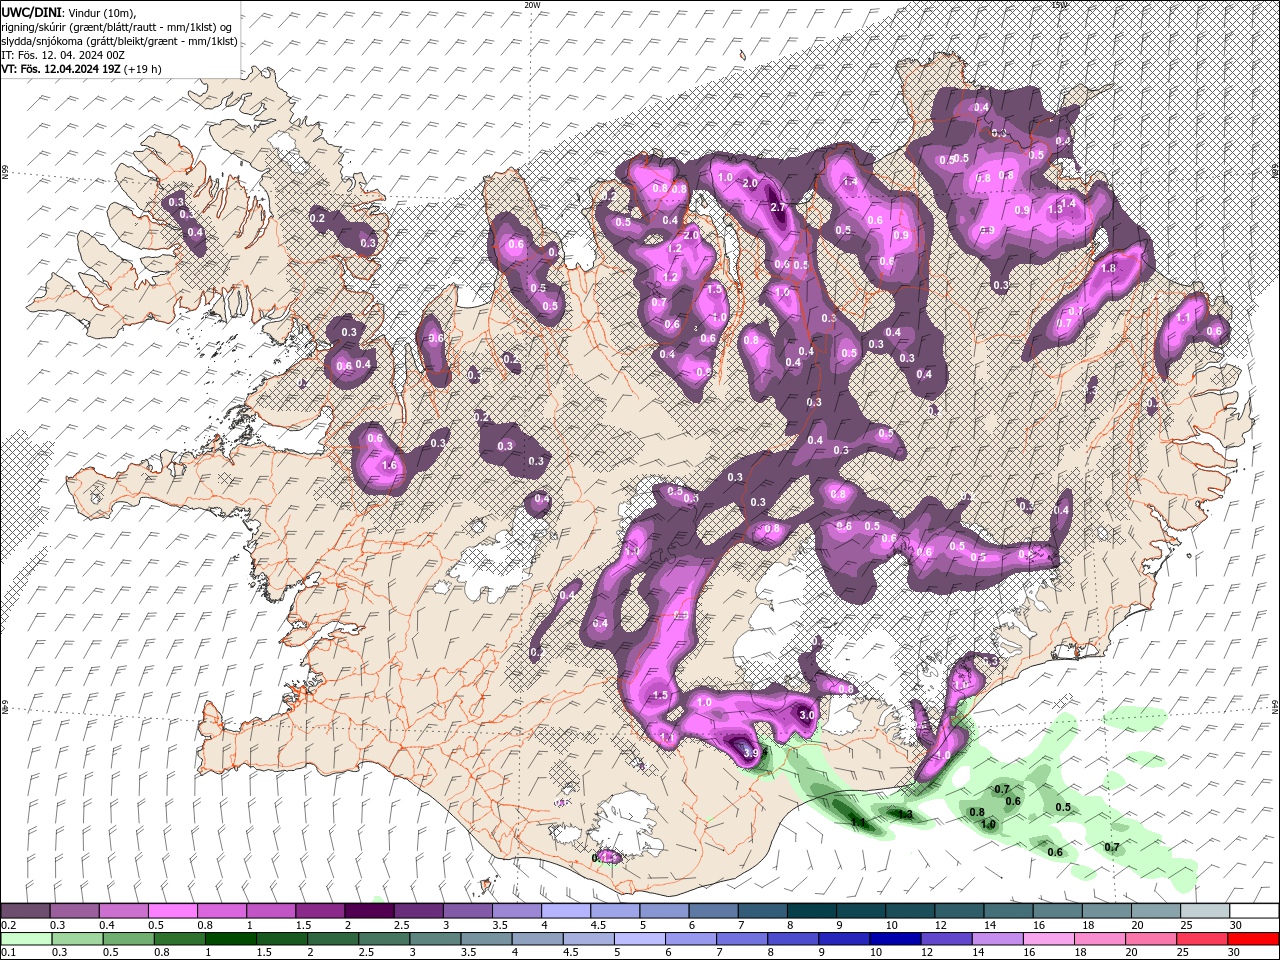Pick the bright pink 0.5 swatch in snow scale

pos(172,911)
